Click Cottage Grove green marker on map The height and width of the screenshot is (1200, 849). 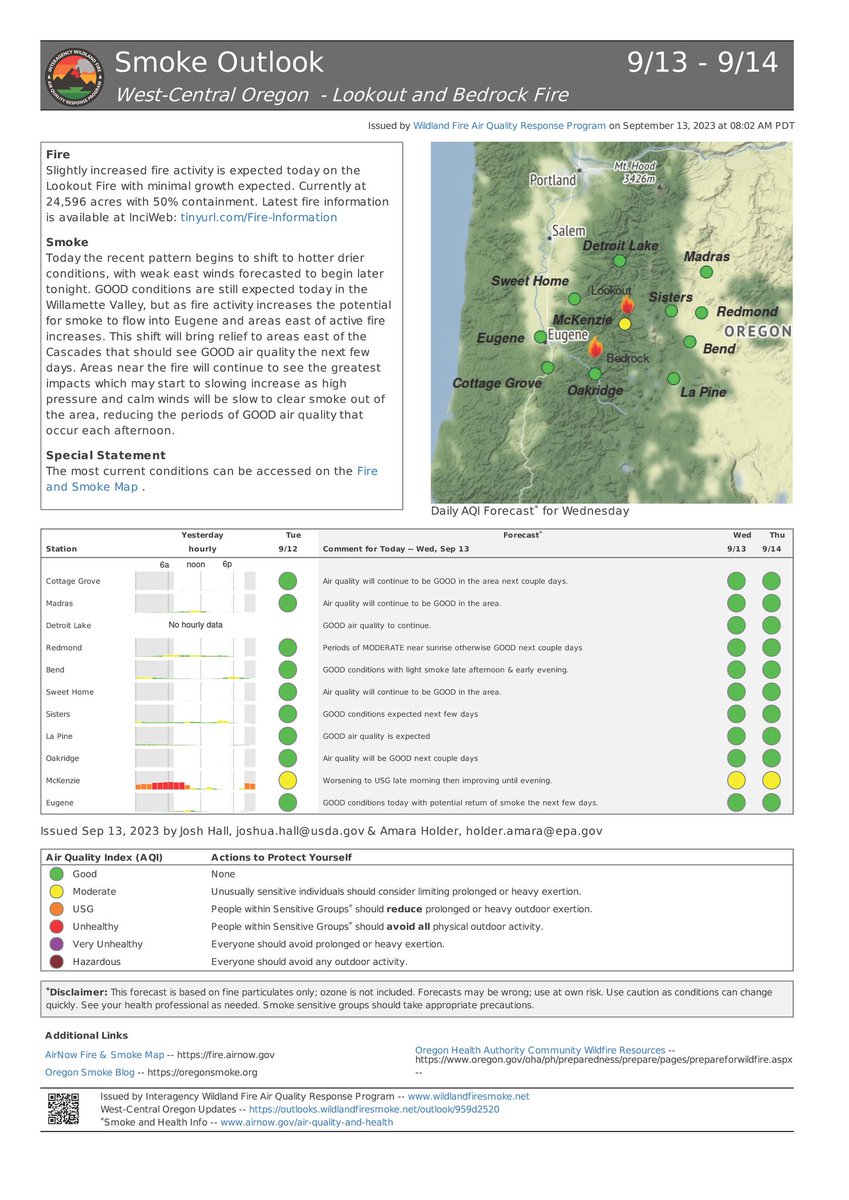pyautogui.click(x=547, y=367)
